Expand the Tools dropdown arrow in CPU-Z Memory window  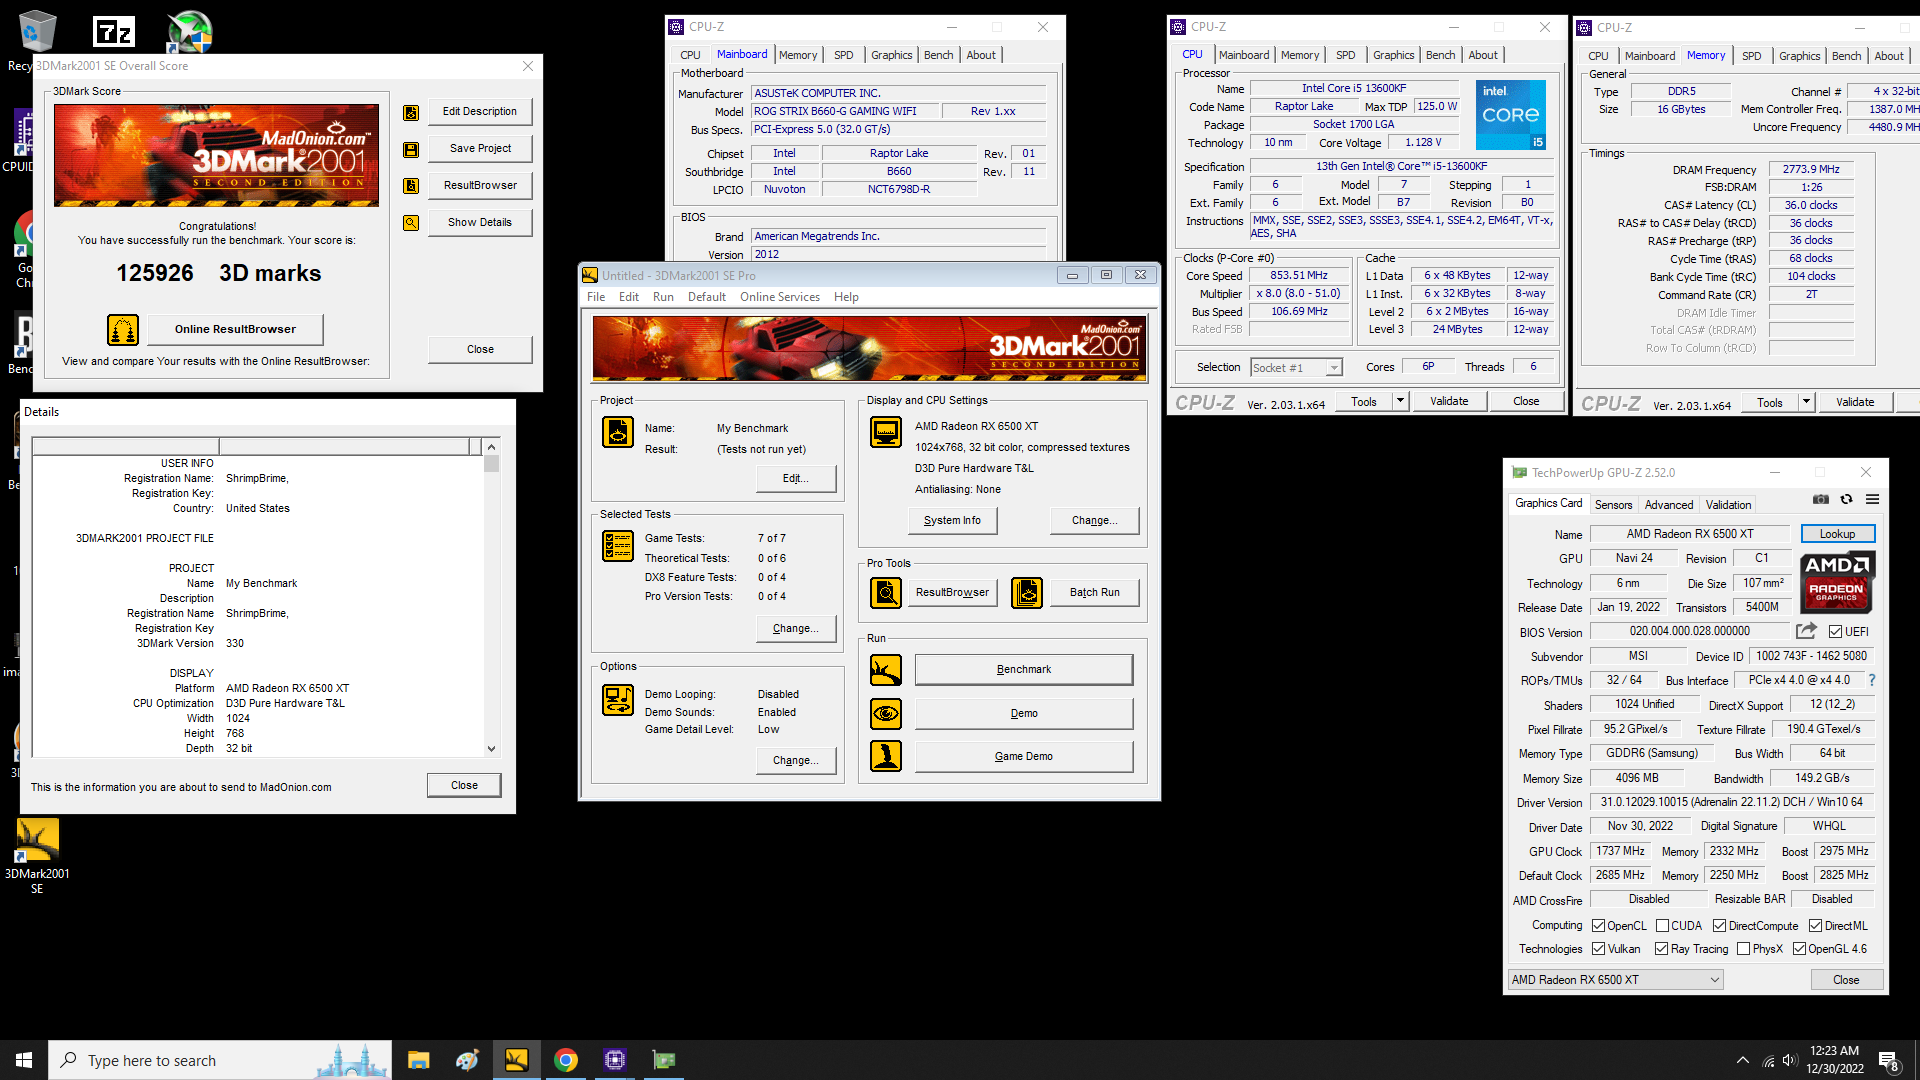pos(1806,402)
